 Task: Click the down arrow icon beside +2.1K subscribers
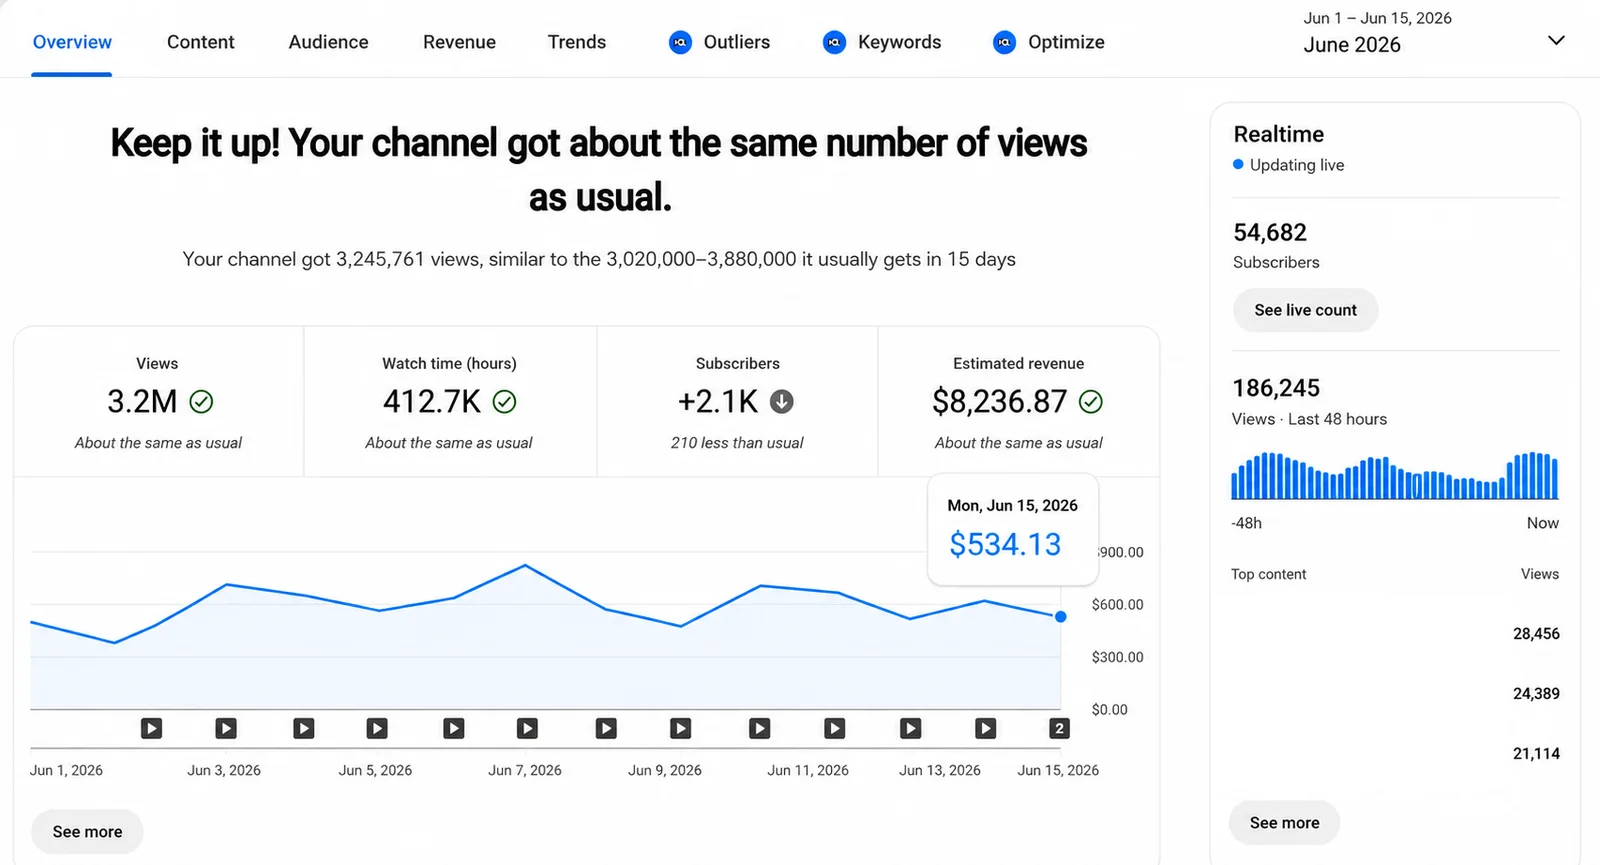782,402
